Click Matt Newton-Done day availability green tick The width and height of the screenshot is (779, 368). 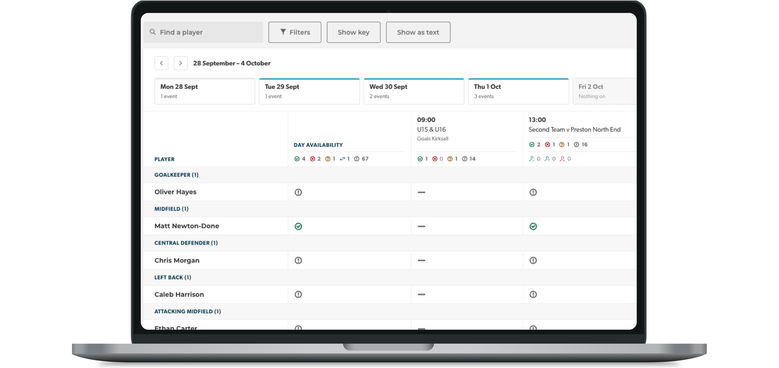point(298,226)
